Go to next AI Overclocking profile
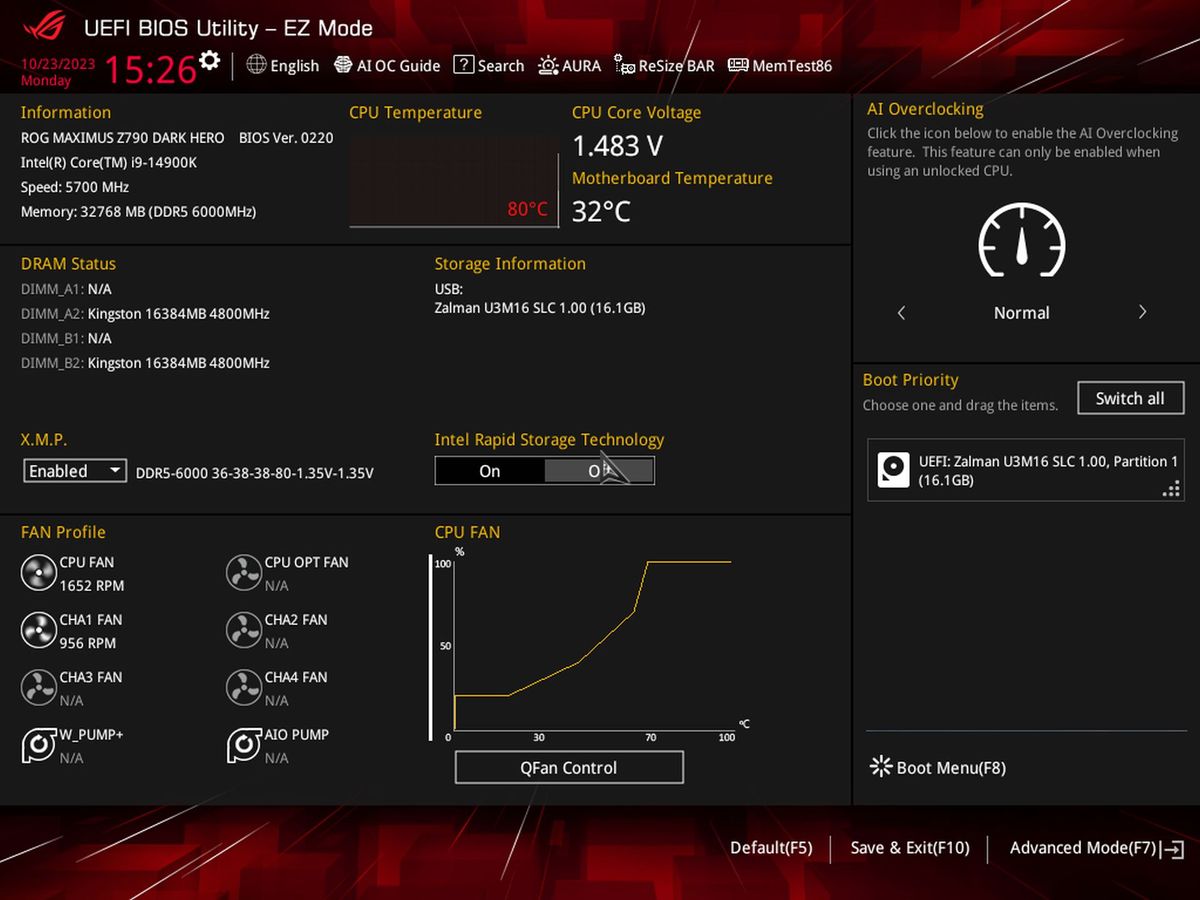Screen dimensions: 1200x900 [1142, 313]
